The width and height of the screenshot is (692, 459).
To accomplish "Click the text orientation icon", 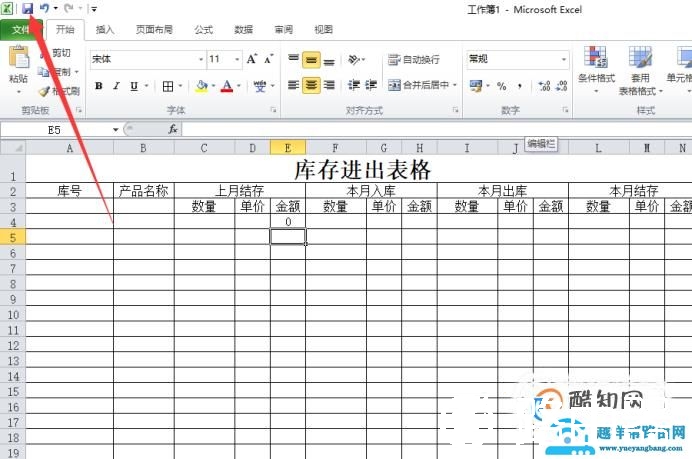I will click(x=354, y=59).
